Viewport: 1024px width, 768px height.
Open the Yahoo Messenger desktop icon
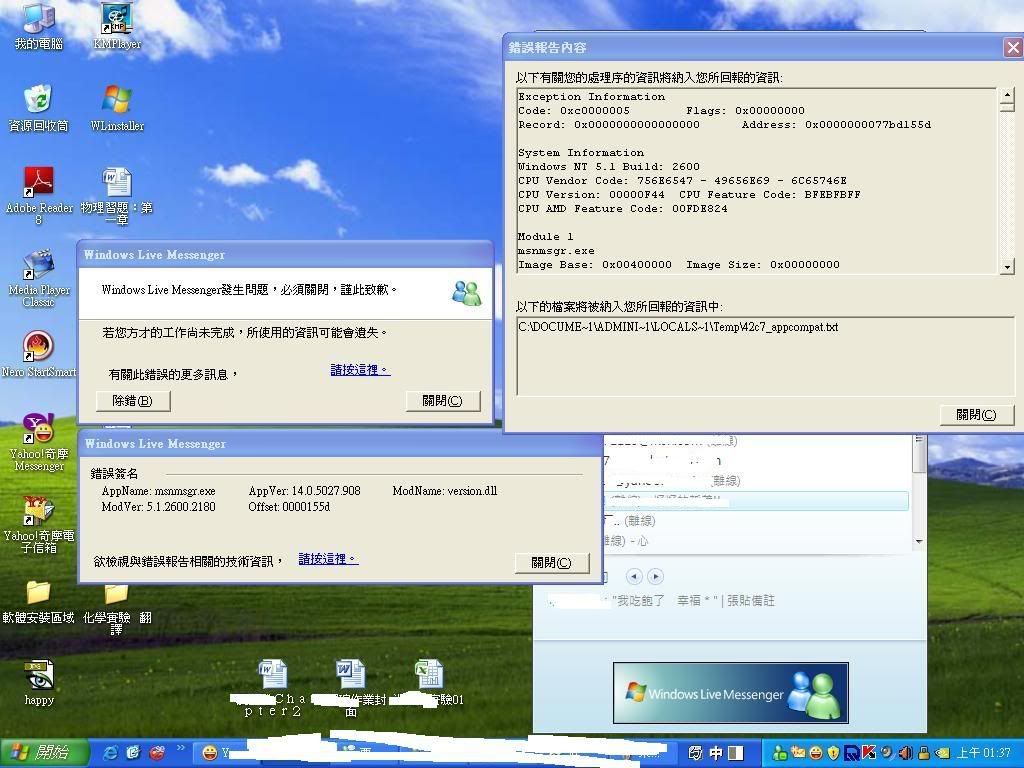click(x=39, y=429)
